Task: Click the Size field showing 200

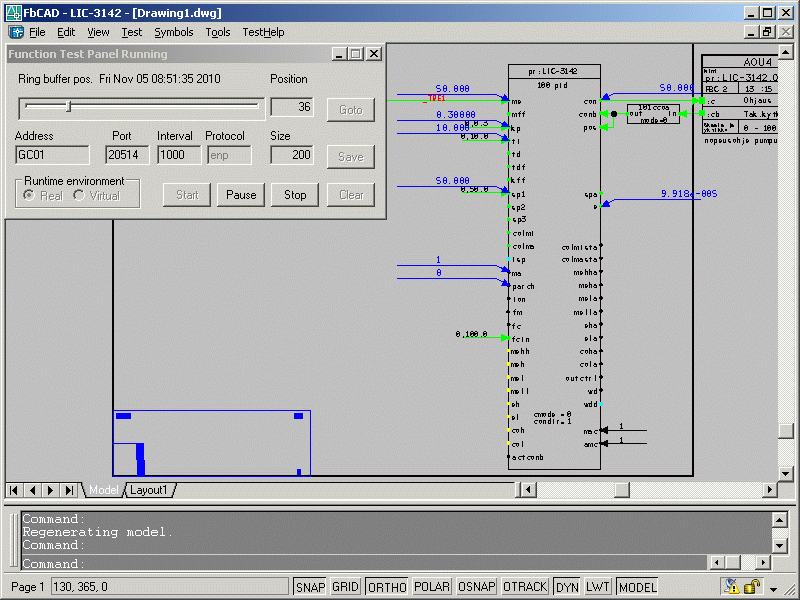Action: (x=292, y=155)
